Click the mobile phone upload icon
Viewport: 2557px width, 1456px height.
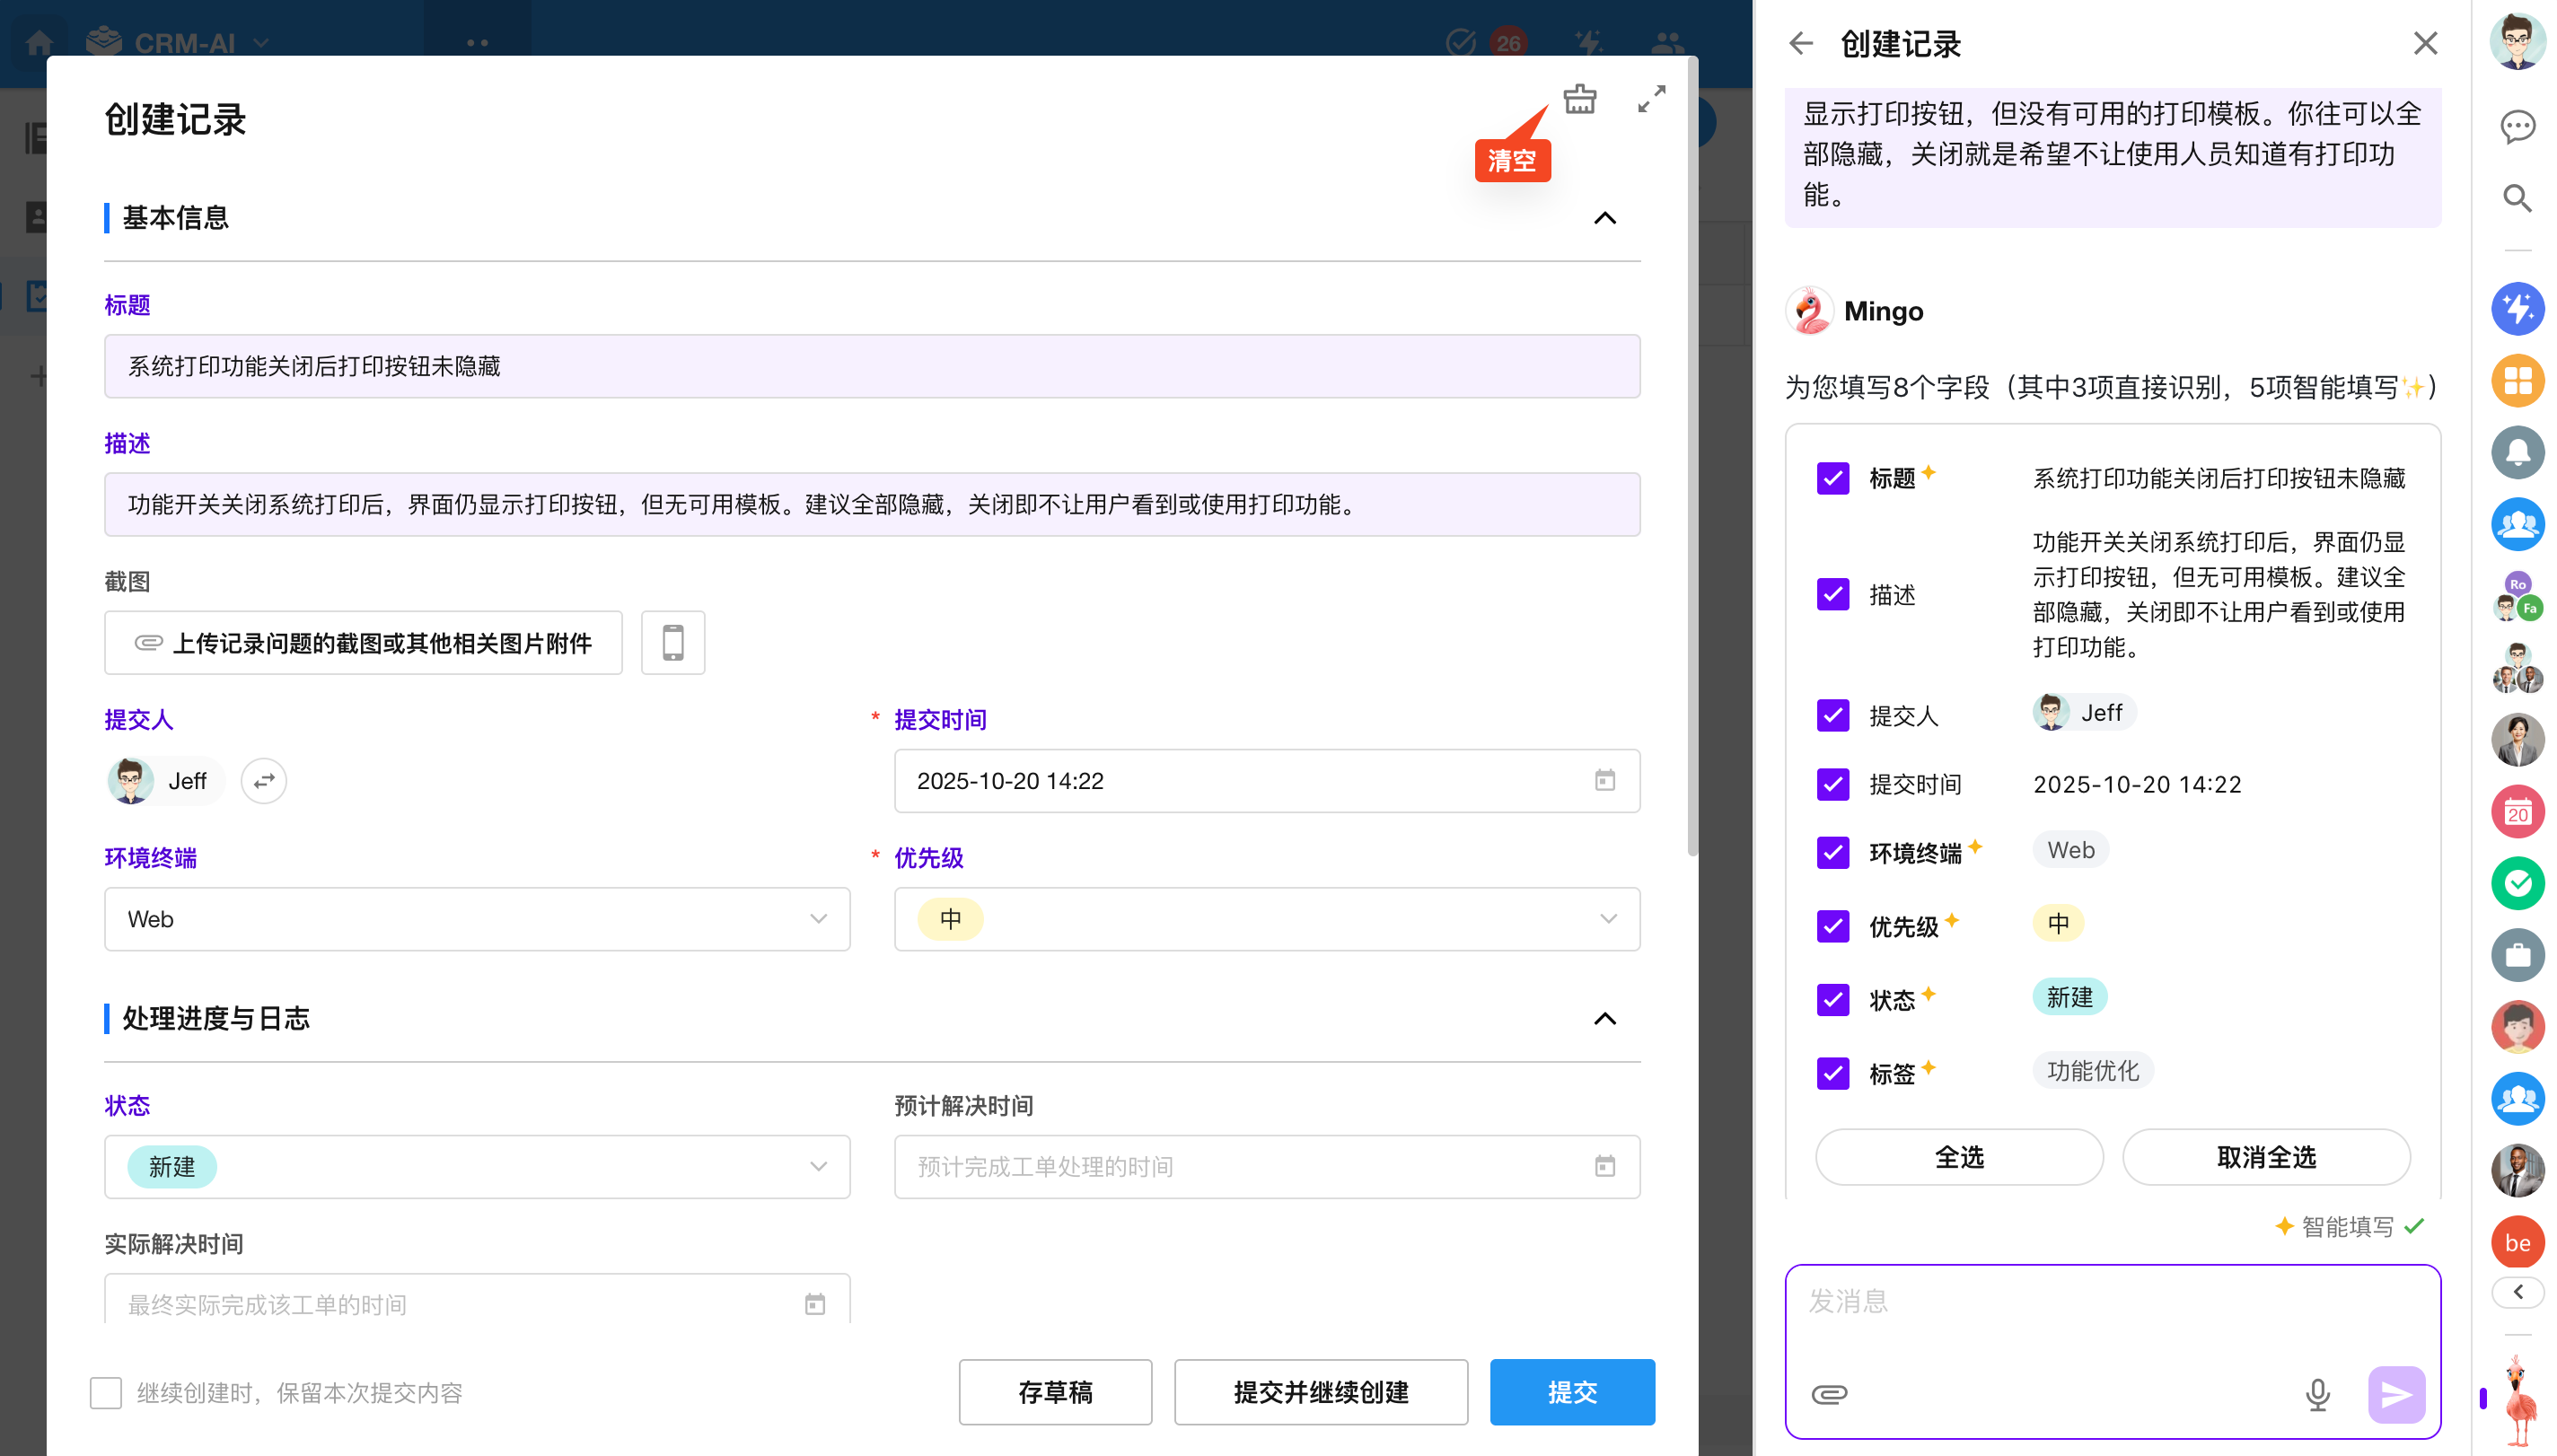coord(673,643)
